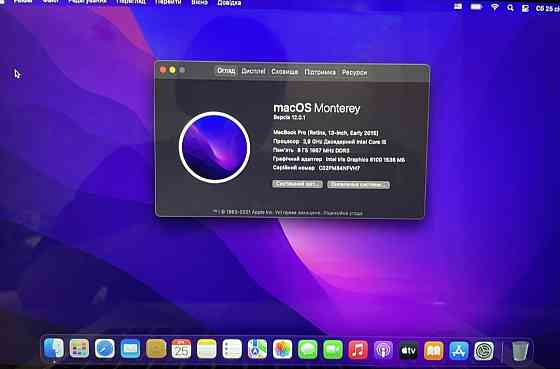Screen dimensions: 560x369
Task: Click the Wi-Fi status icon
Action: (495, 7)
